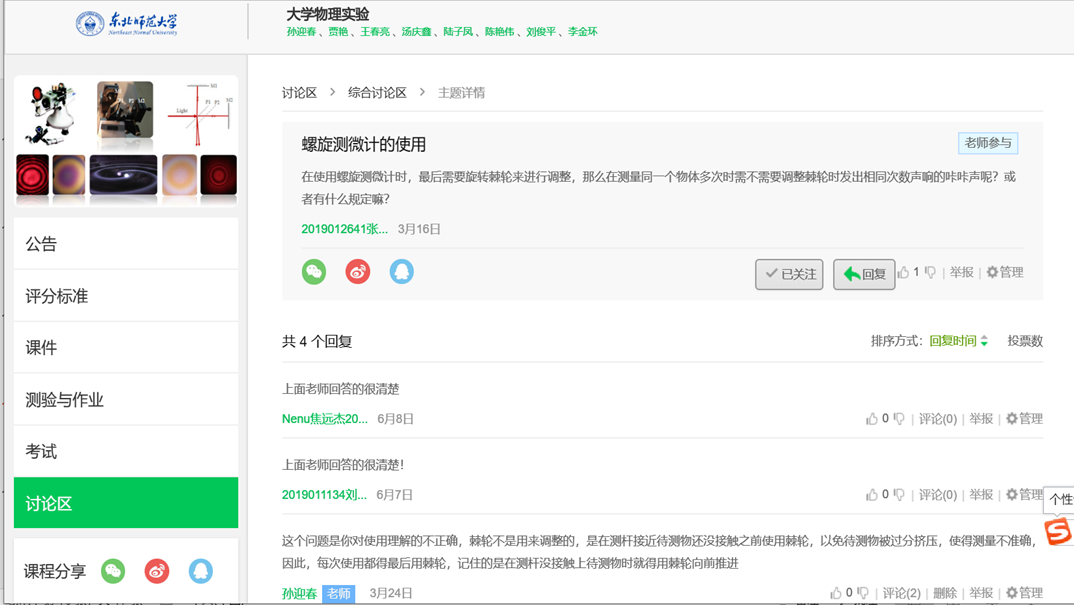Click the 回复 reply button
The image size is (1088, 605).
click(x=862, y=273)
